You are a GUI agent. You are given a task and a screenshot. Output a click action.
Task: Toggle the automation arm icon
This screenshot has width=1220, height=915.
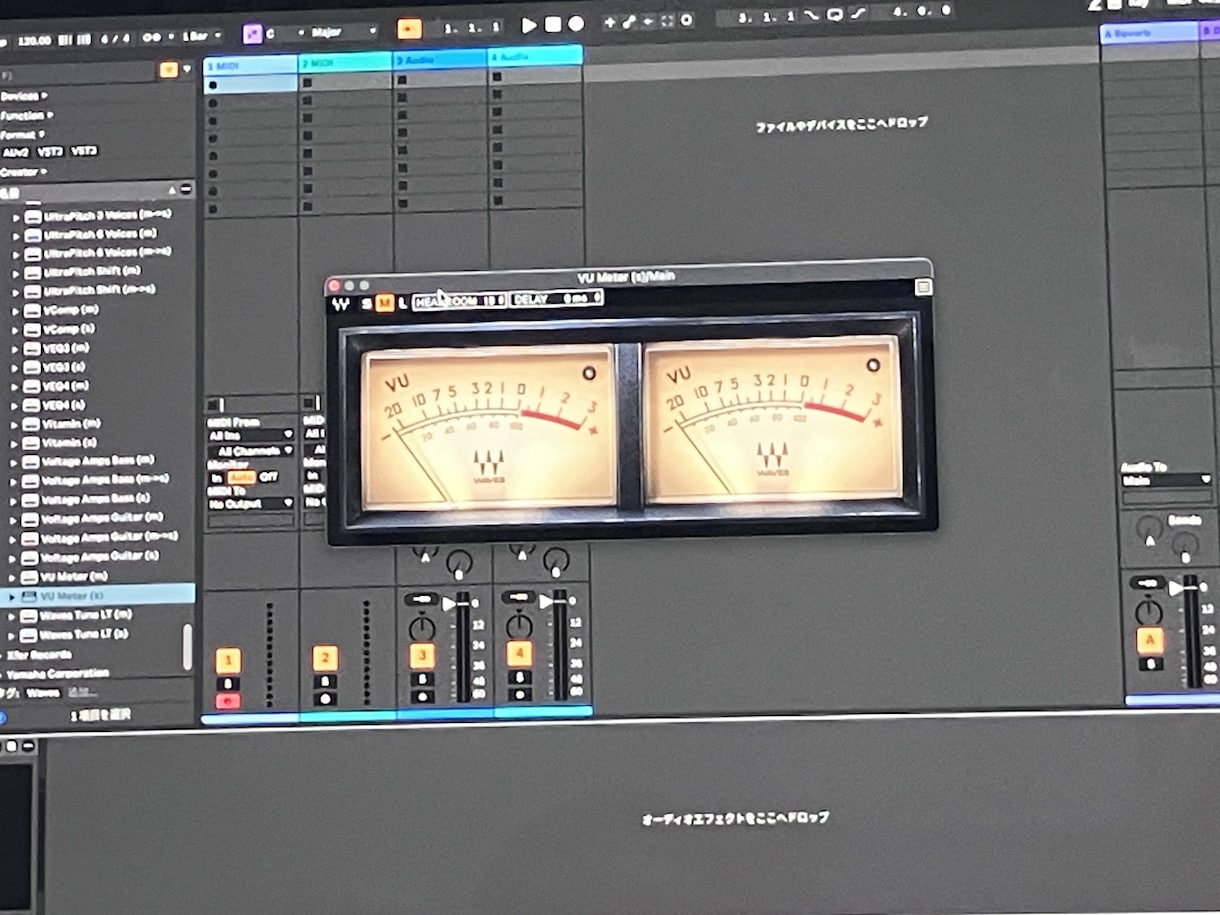[629, 21]
